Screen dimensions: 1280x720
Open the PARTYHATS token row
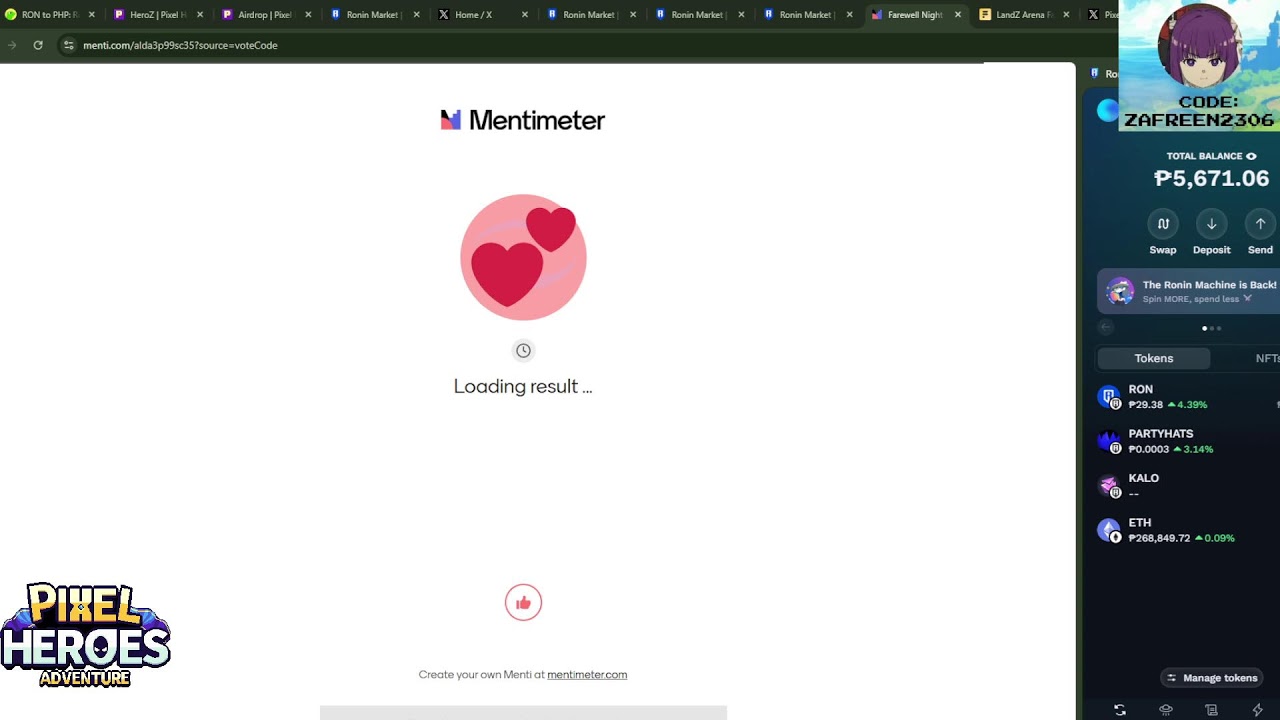coord(1188,441)
